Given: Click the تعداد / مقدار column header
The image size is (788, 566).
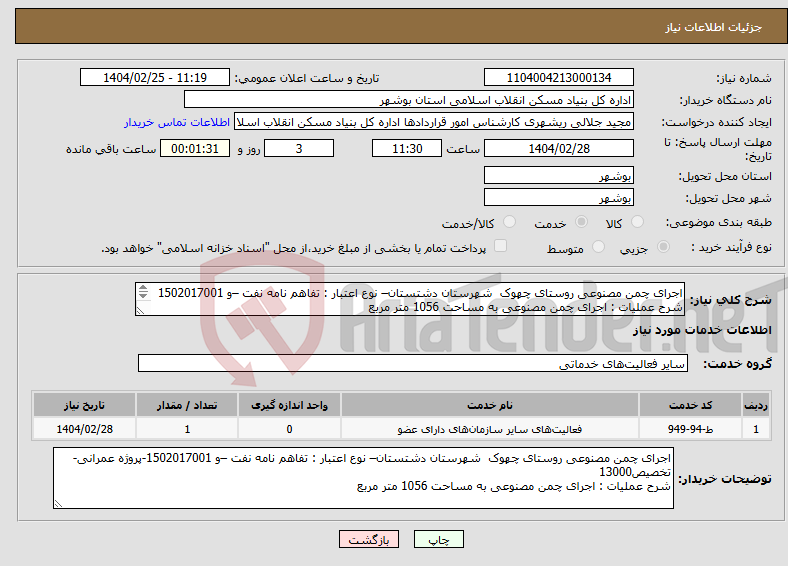Looking at the screenshot, I should click(187, 405).
